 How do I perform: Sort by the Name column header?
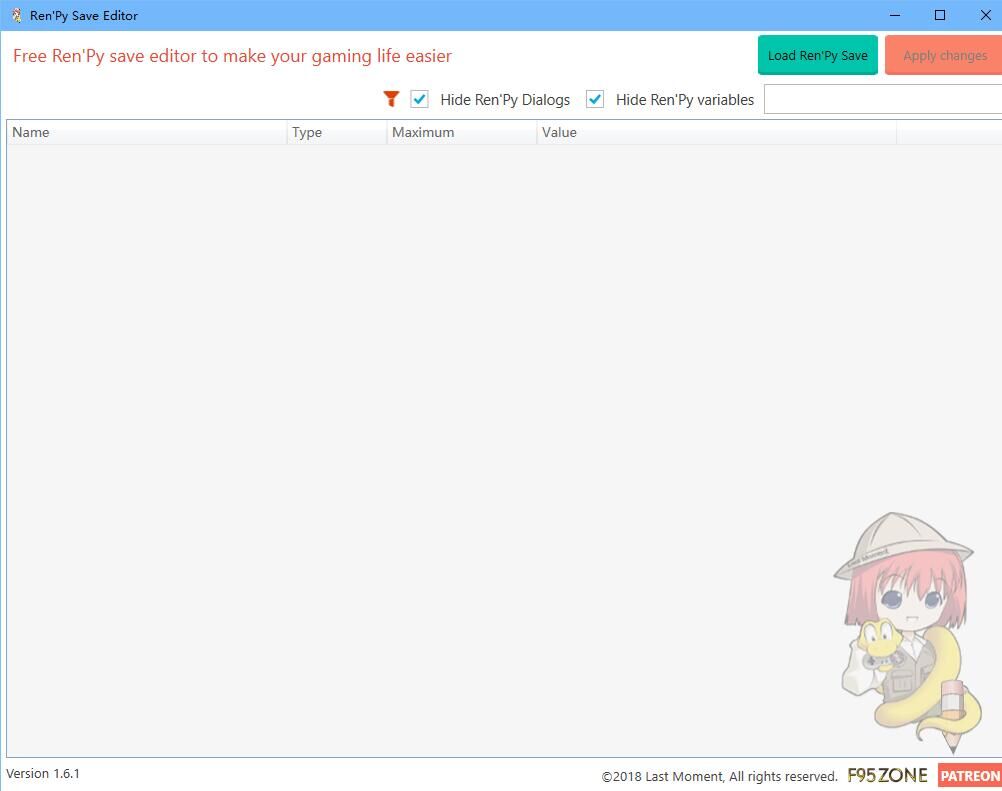point(146,132)
